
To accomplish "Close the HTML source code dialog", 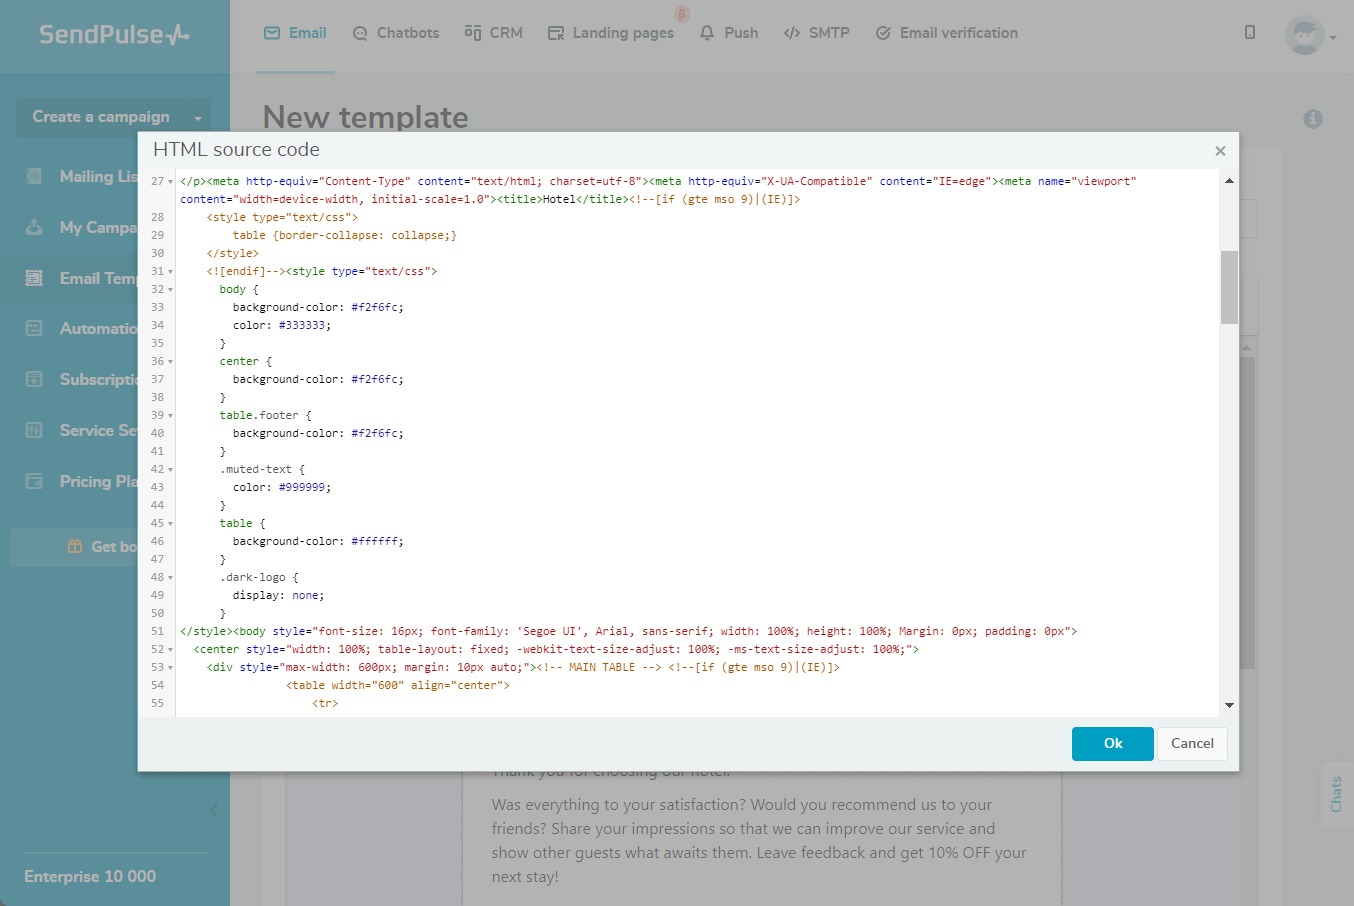I will [x=1220, y=151].
